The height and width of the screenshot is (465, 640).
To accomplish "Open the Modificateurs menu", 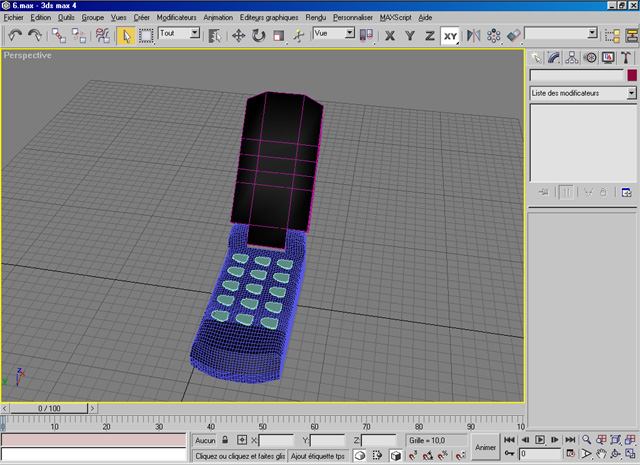I will 176,18.
